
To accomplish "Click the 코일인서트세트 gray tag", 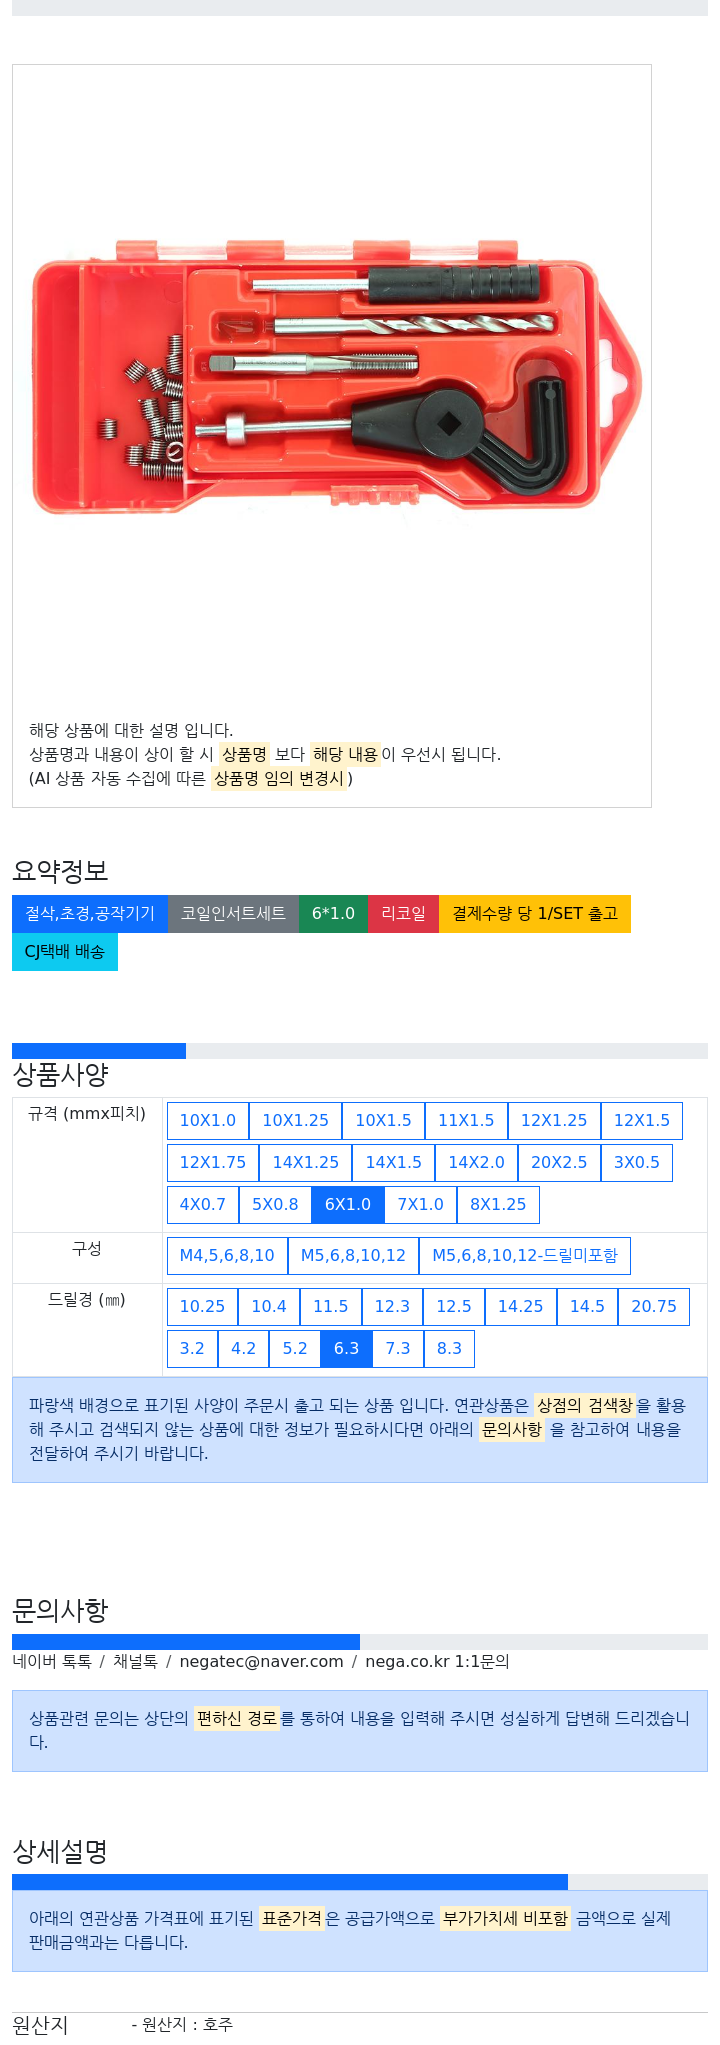I will pyautogui.click(x=233, y=914).
